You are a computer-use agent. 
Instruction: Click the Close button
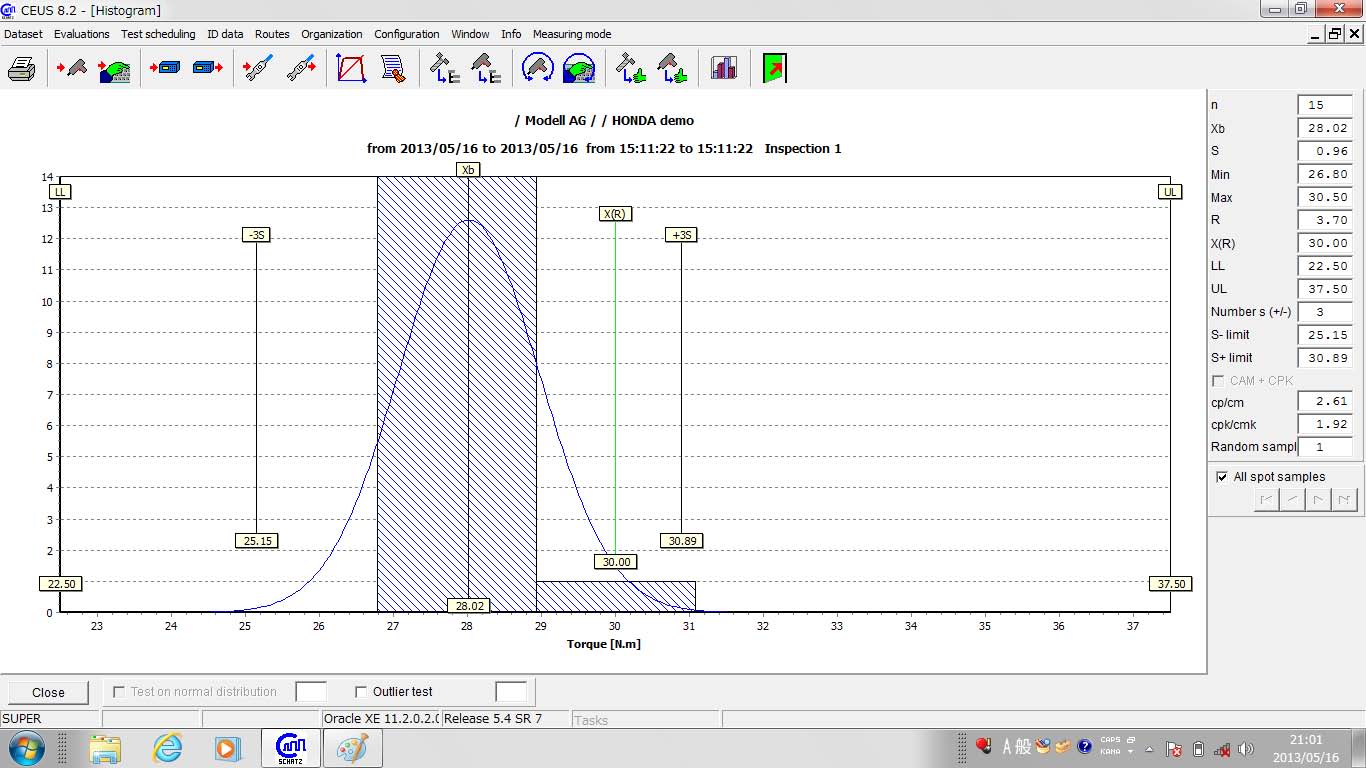pos(48,692)
